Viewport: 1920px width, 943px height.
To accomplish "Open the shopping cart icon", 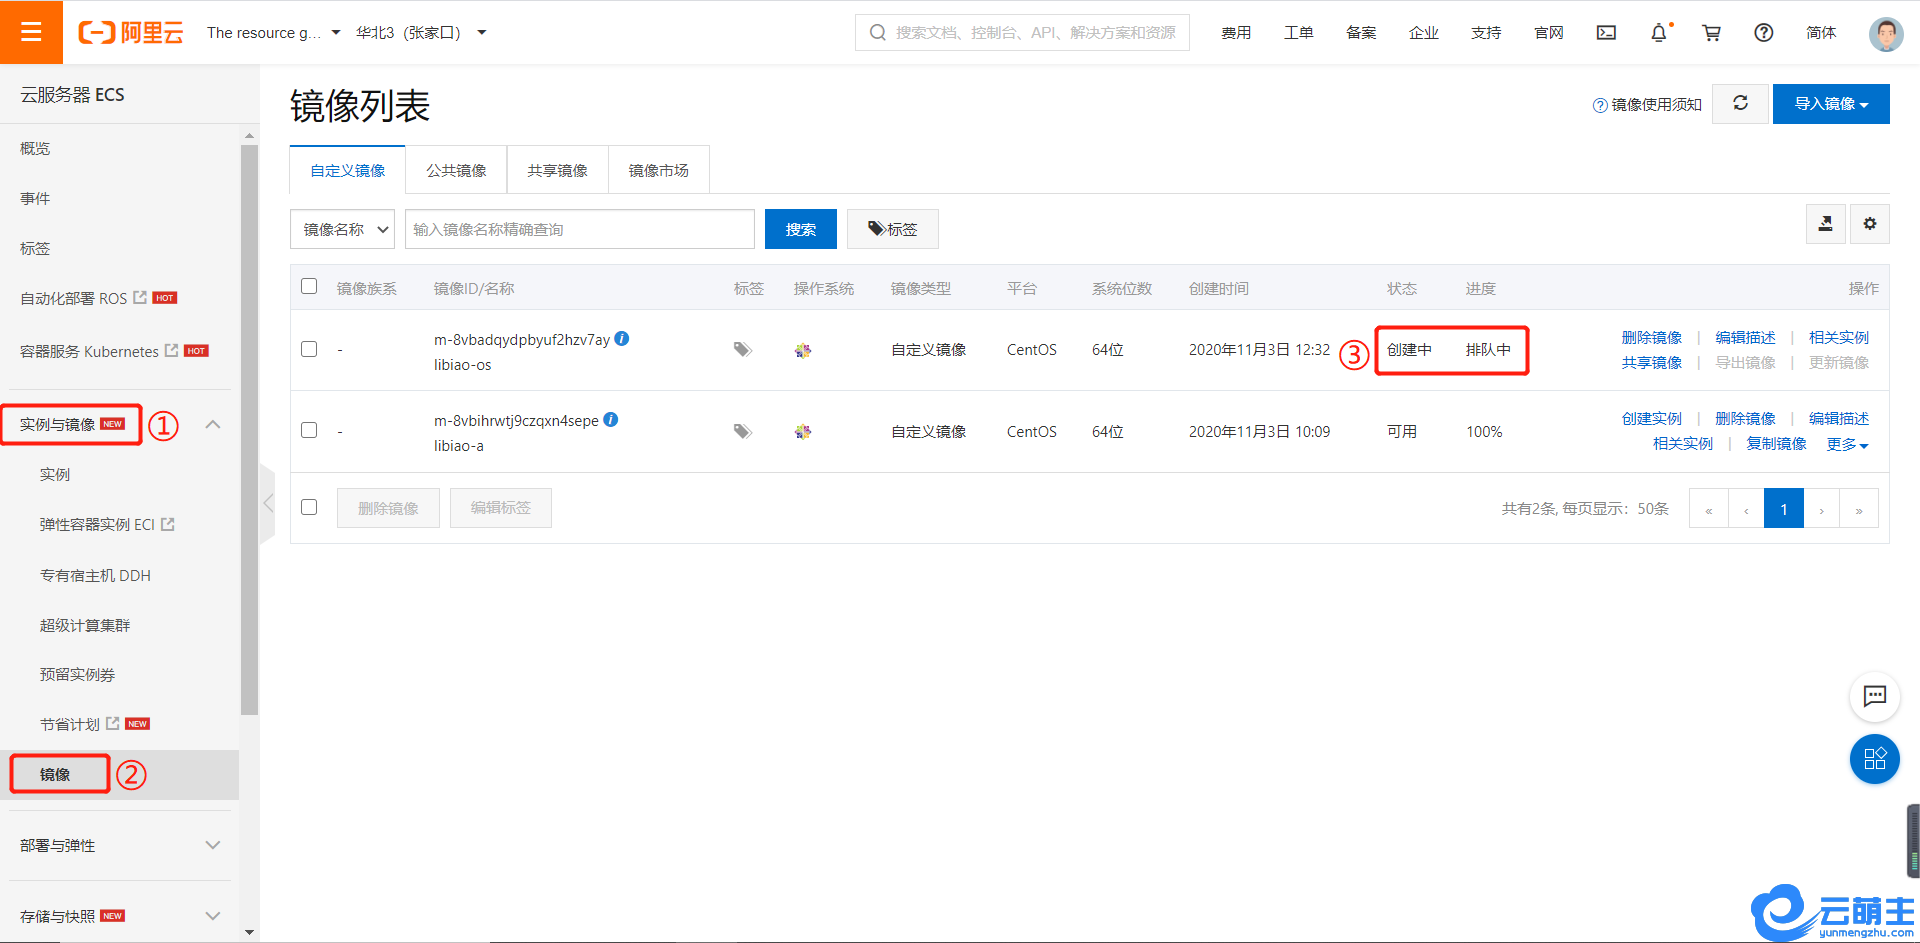I will (x=1711, y=33).
